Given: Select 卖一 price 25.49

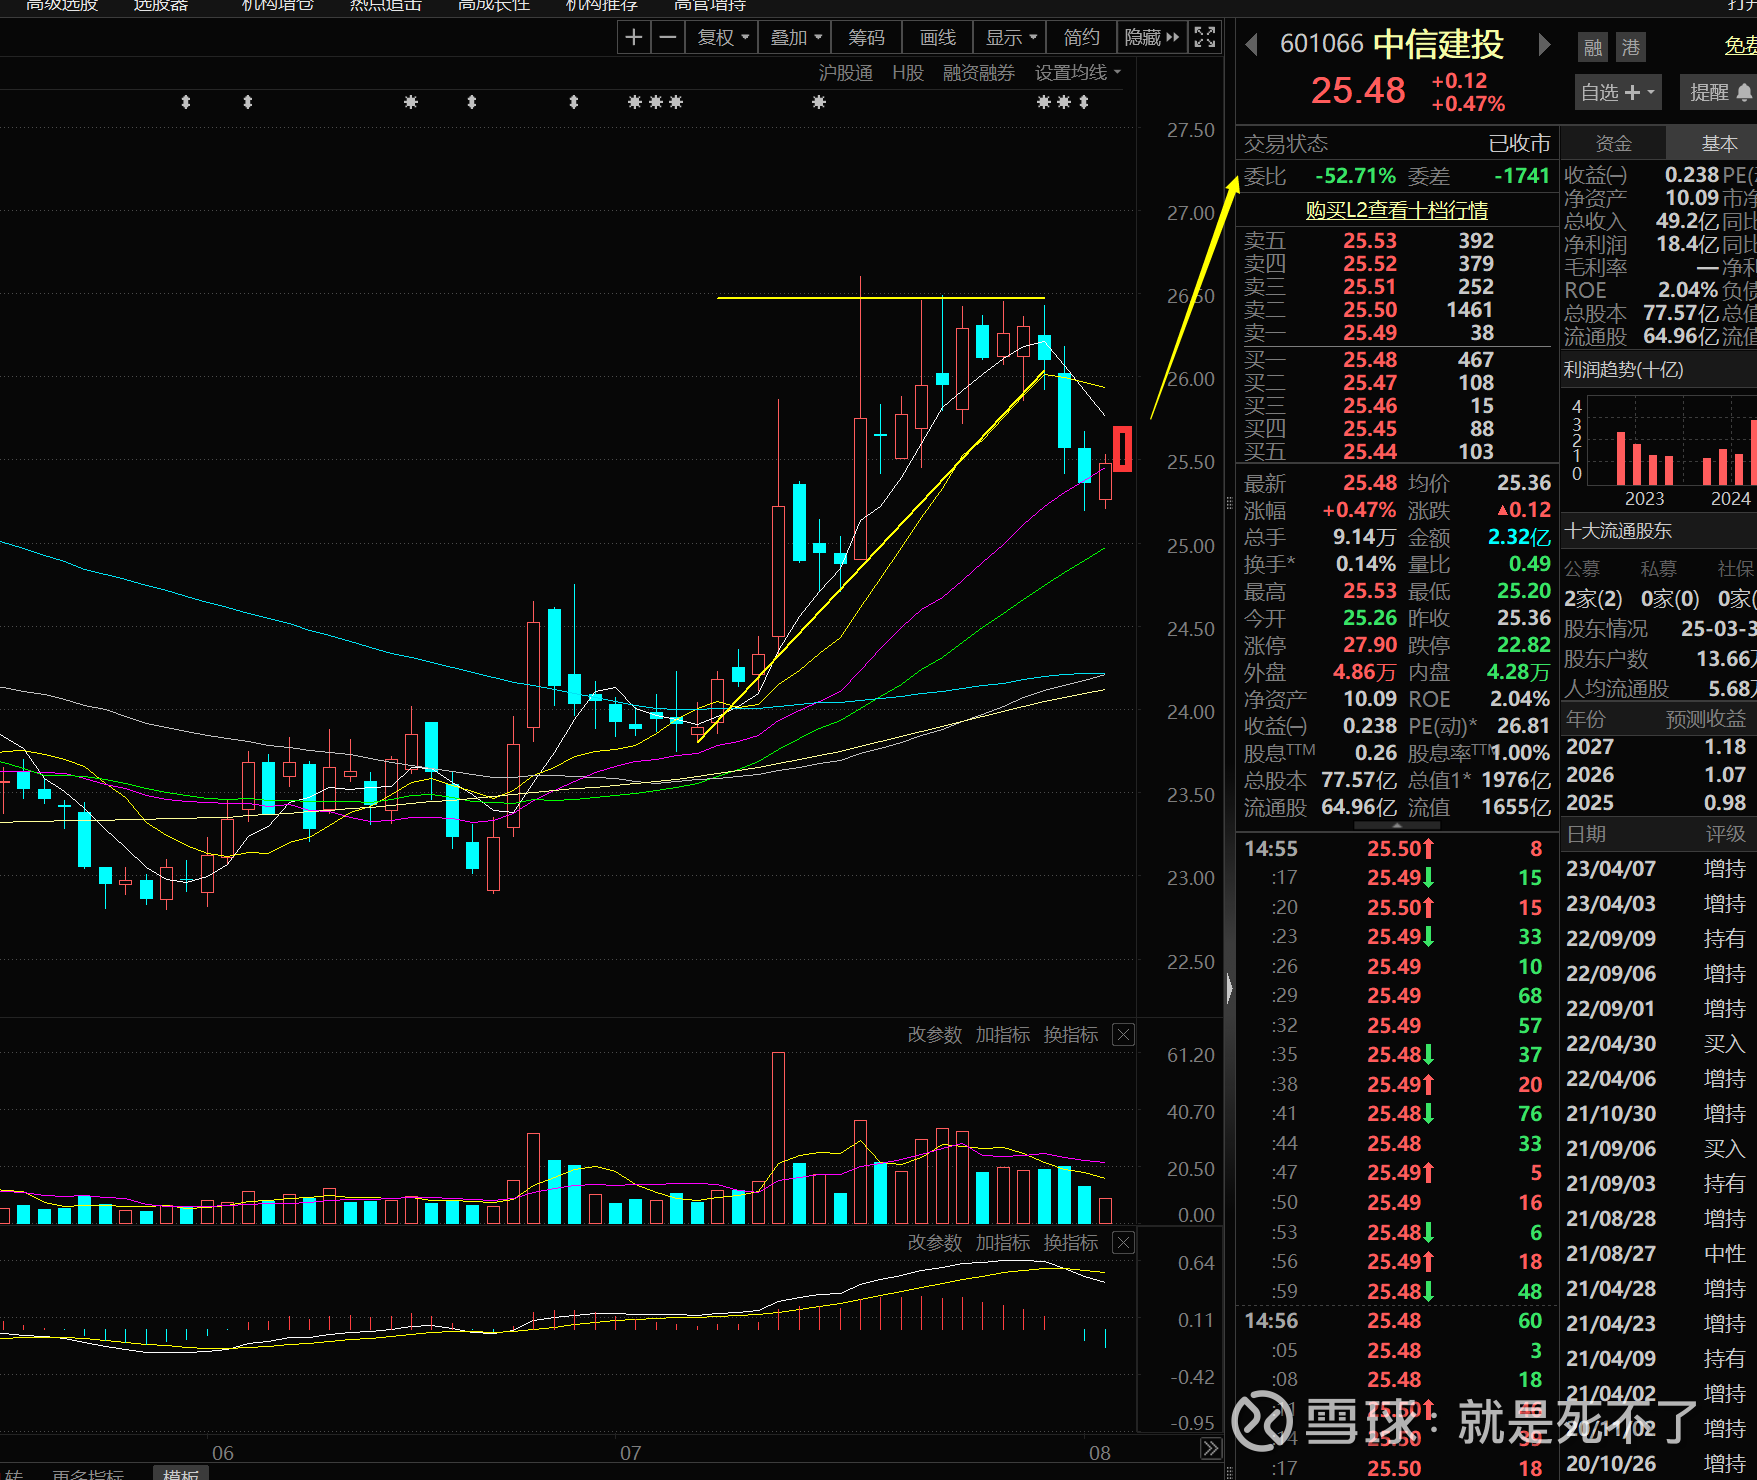Looking at the screenshot, I should [x=1369, y=333].
